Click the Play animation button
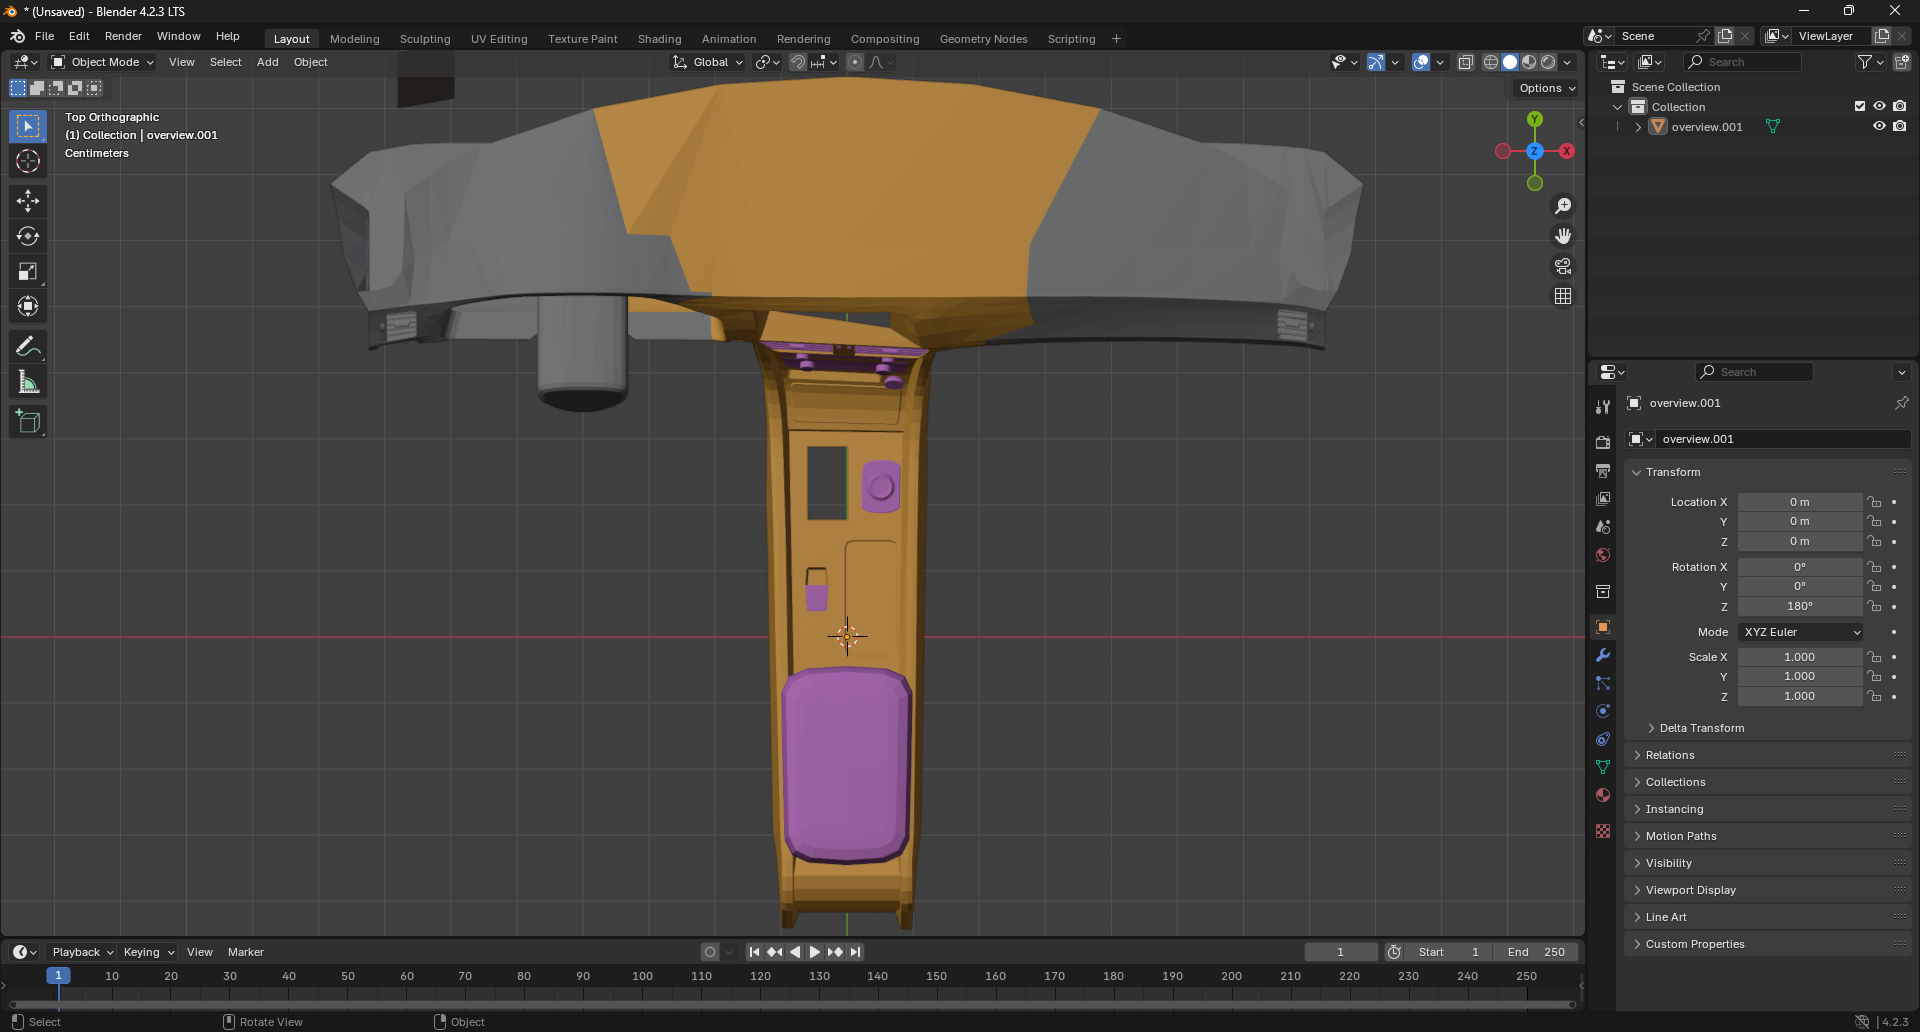 pyautogui.click(x=814, y=952)
